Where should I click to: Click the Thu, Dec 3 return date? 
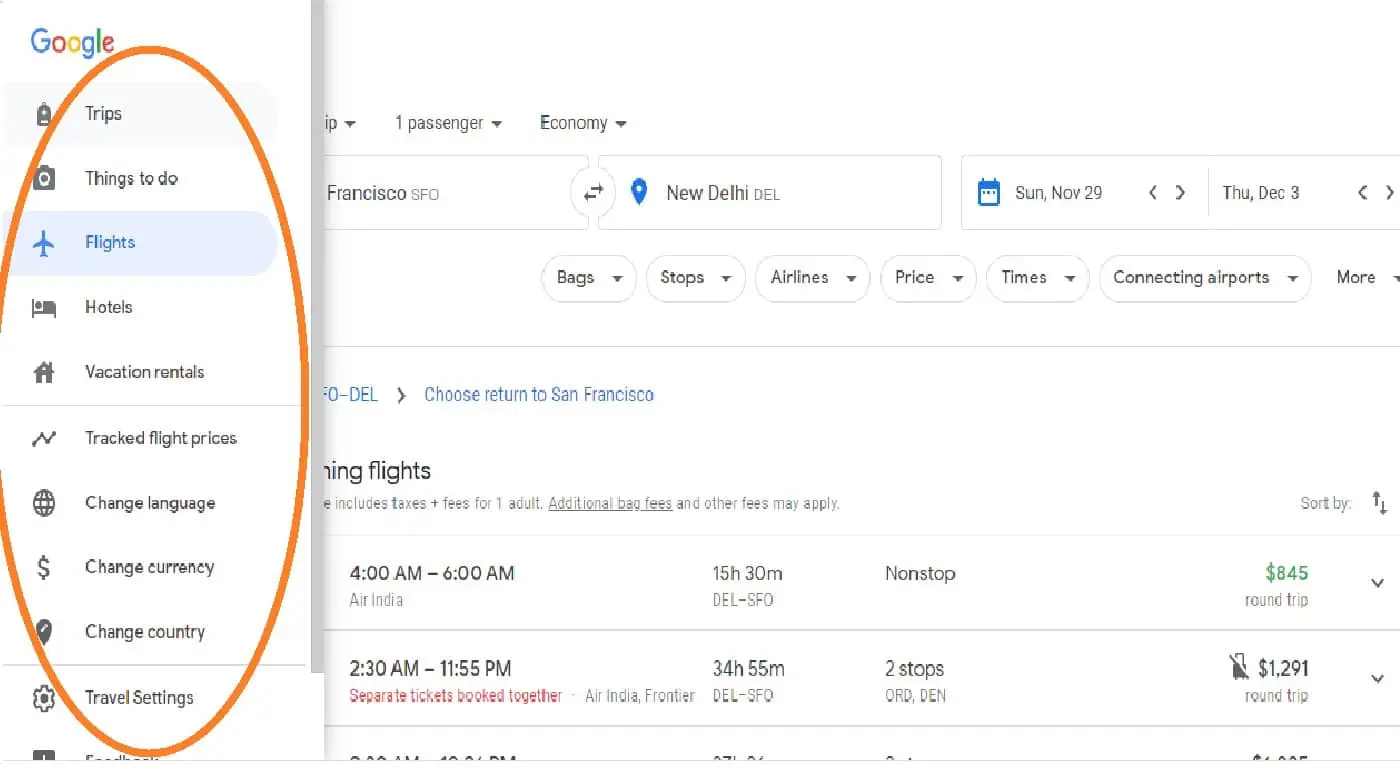pyautogui.click(x=1261, y=193)
